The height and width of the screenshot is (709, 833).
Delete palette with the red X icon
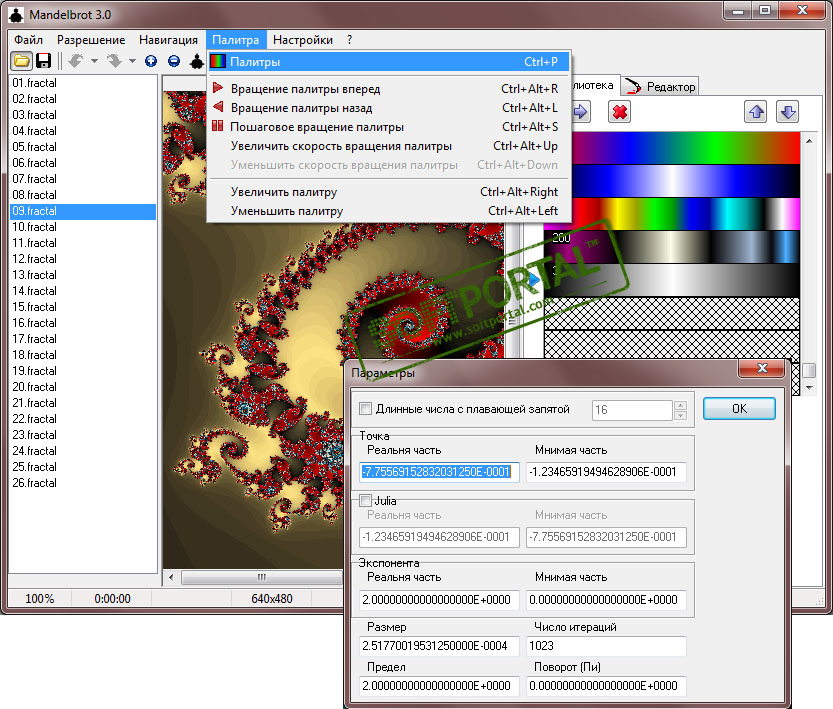(x=619, y=112)
